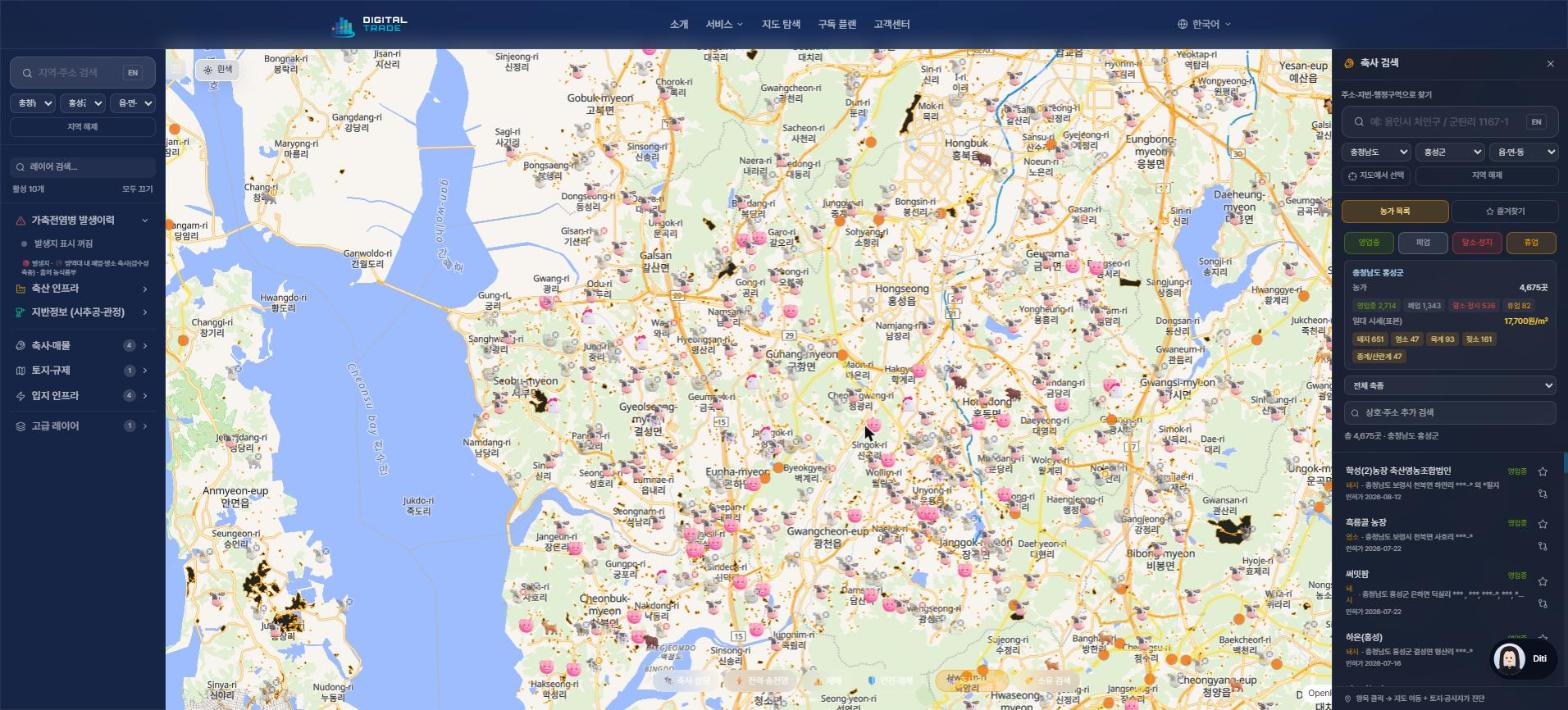The image size is (1568, 710).
Task: Open the Diti chatbot avatar
Action: point(1508,659)
